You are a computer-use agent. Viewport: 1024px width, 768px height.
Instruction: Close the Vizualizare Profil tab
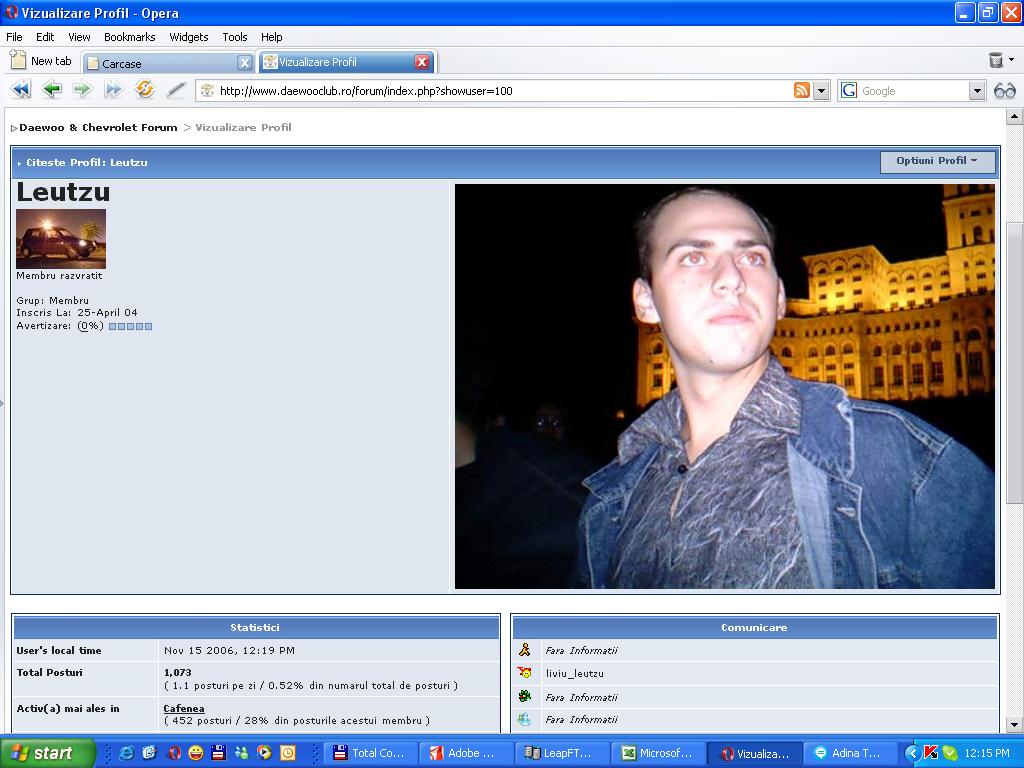pyautogui.click(x=422, y=62)
